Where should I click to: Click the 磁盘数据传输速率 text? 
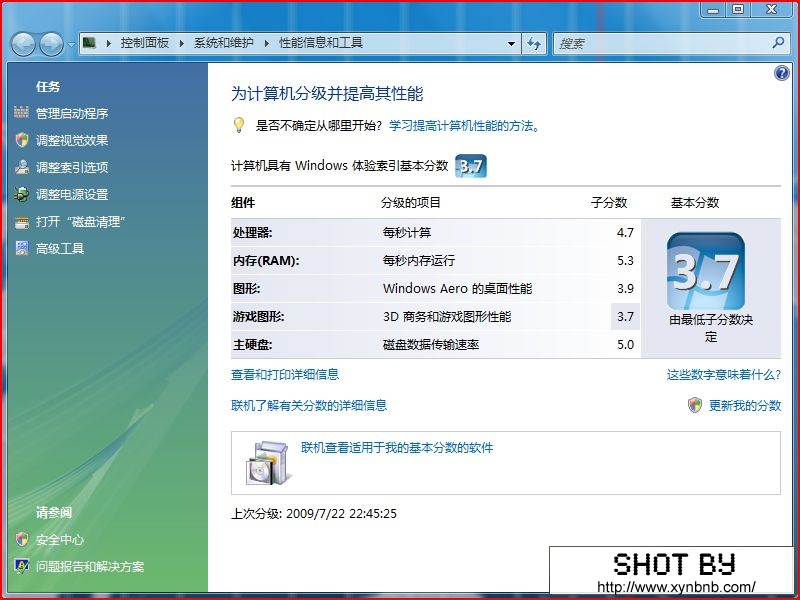click(431, 345)
